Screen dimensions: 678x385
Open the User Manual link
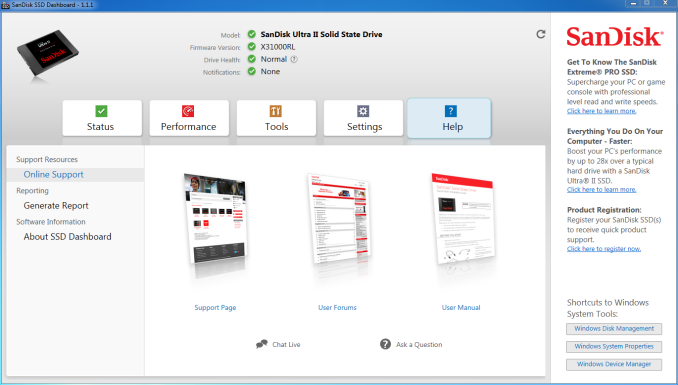461,308
